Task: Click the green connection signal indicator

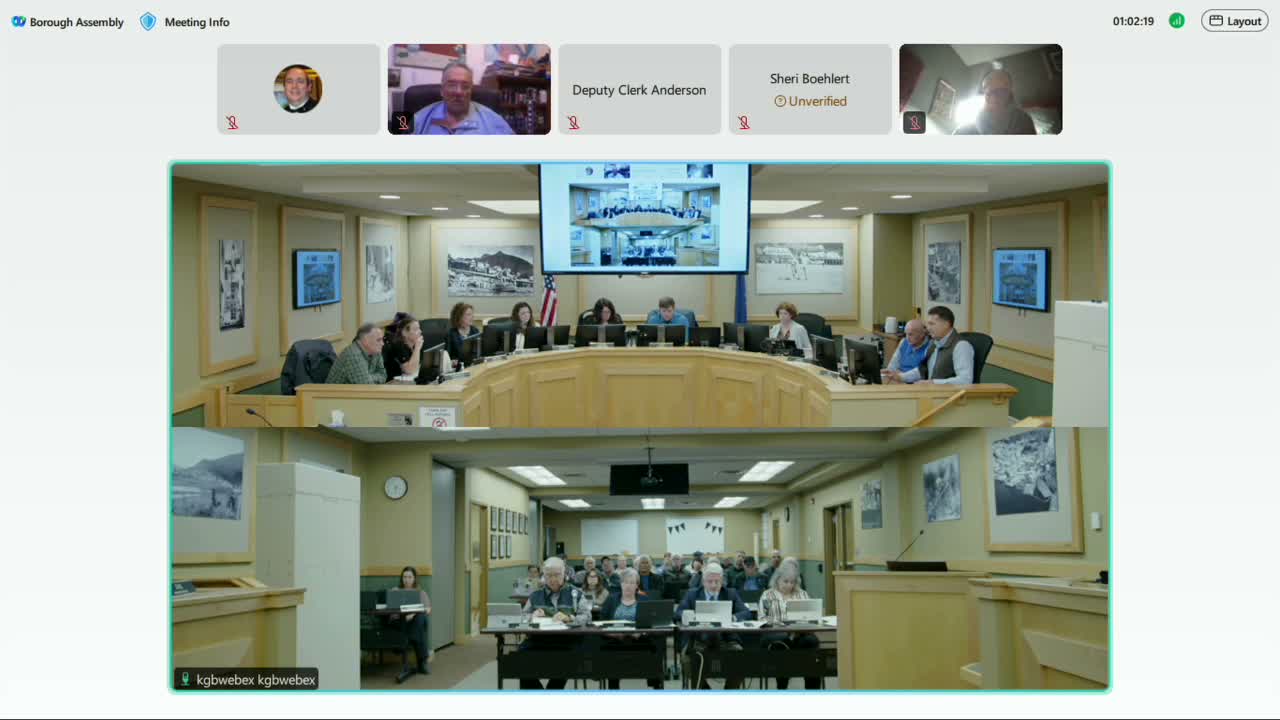Action: coord(1177,21)
